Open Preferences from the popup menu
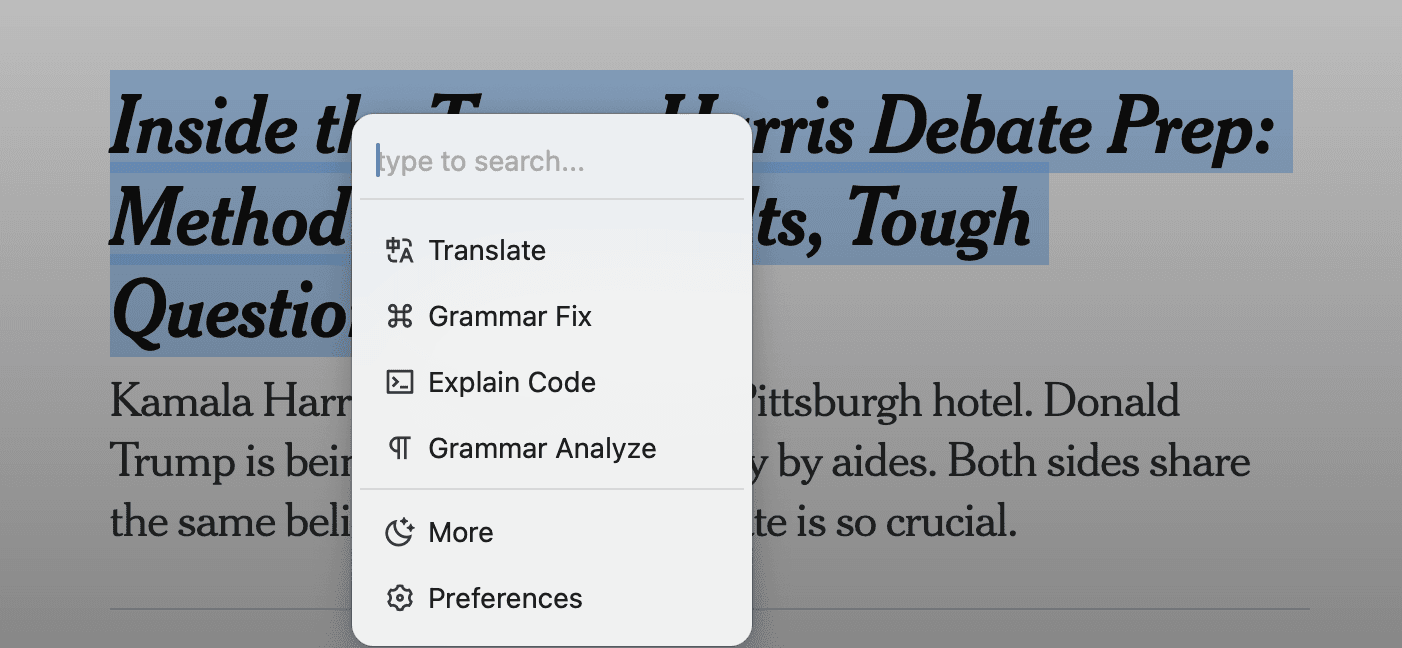This screenshot has height=648, width=1402. tap(505, 599)
